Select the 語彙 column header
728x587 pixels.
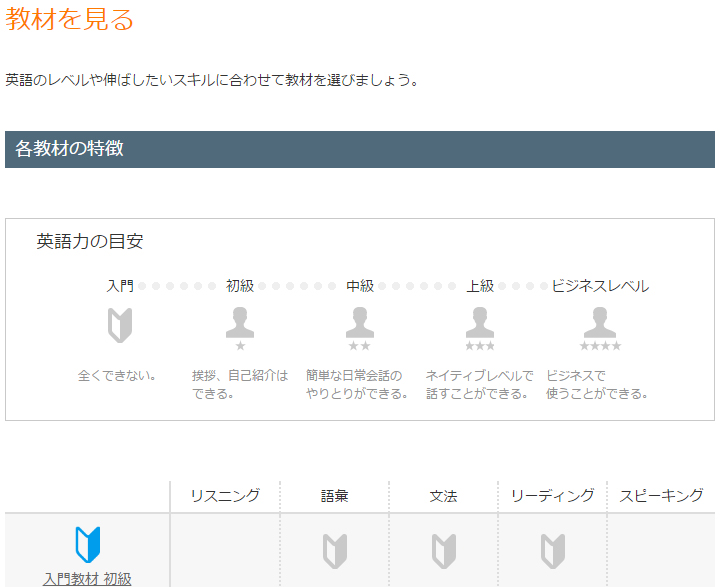click(334, 496)
